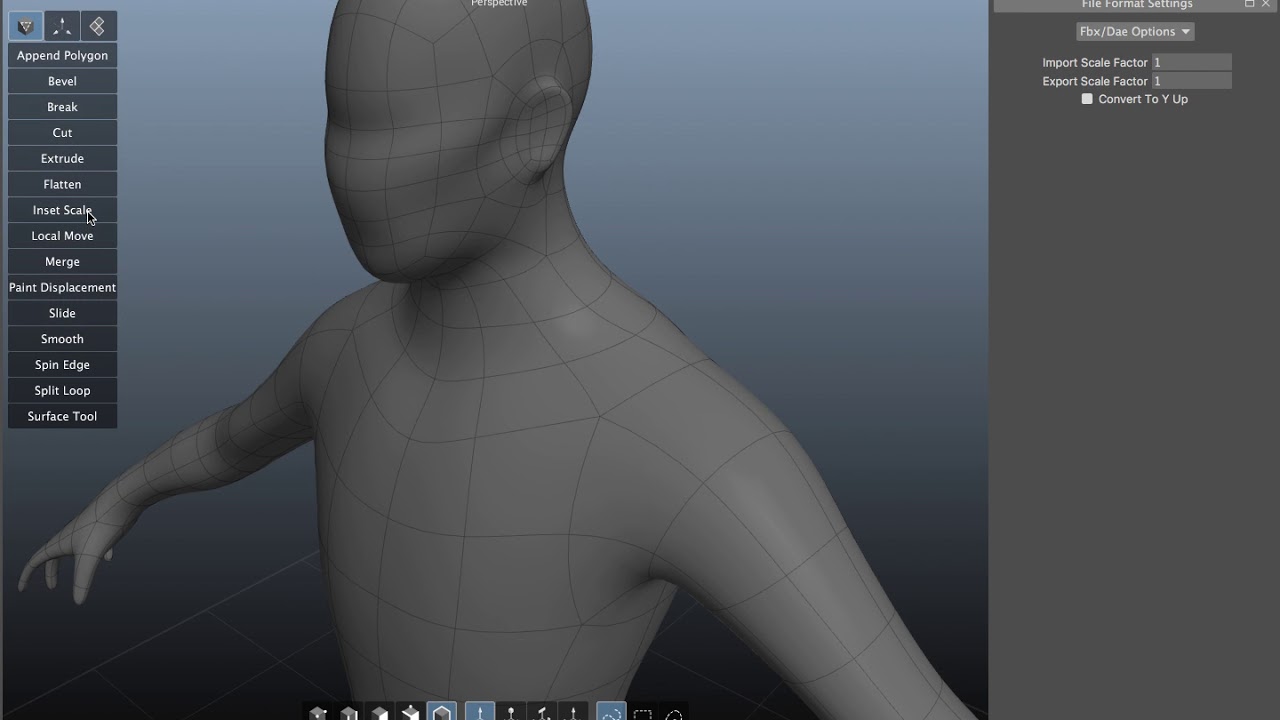Viewport: 1280px width, 720px height.
Task: Choose the Extrude tool
Action: (62, 159)
